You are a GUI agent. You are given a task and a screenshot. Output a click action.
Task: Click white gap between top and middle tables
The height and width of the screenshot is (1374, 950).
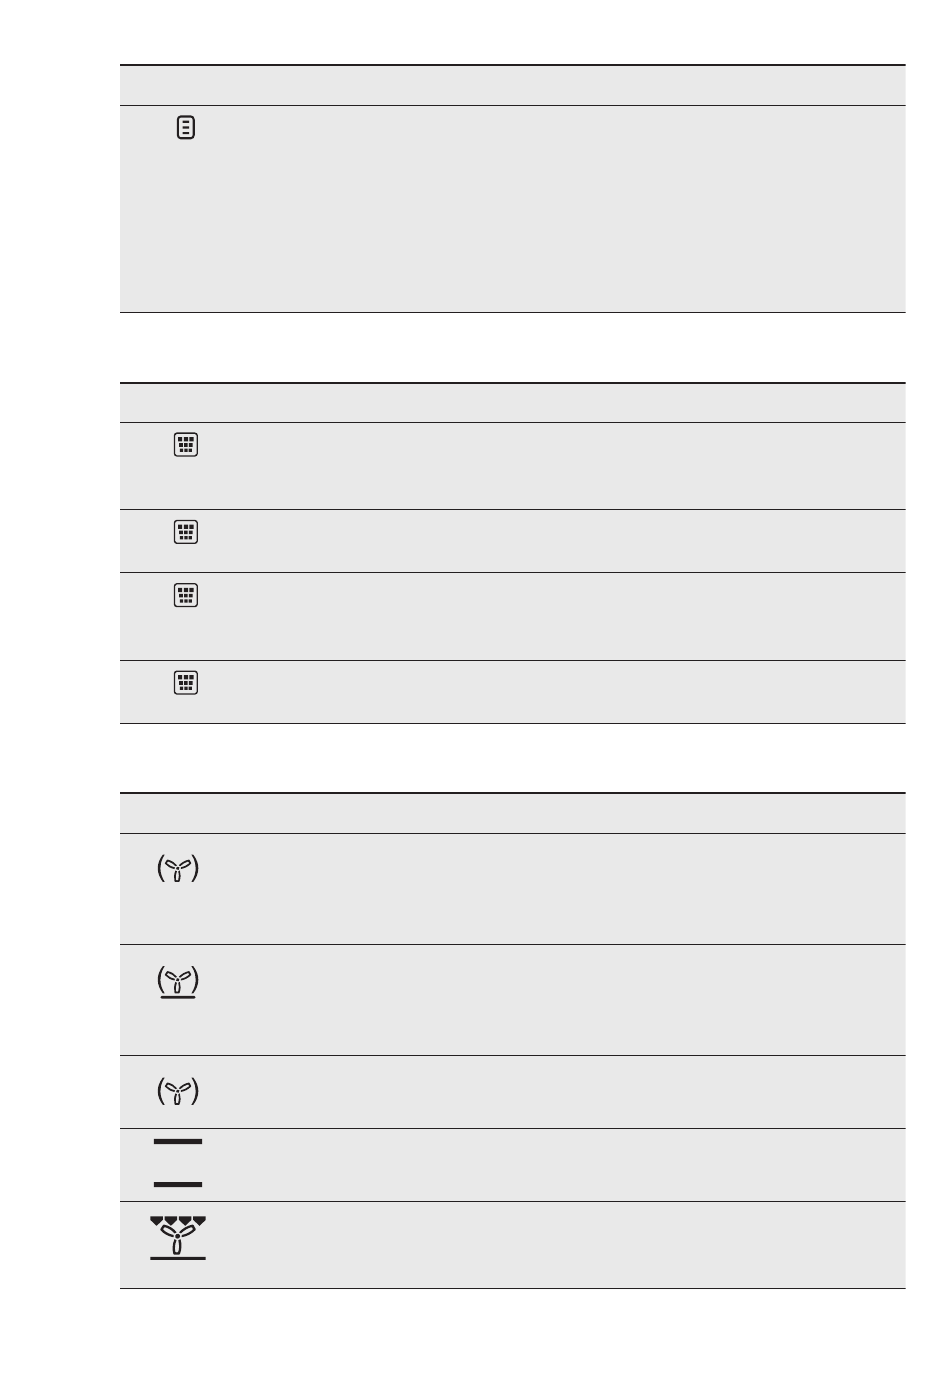click(512, 347)
